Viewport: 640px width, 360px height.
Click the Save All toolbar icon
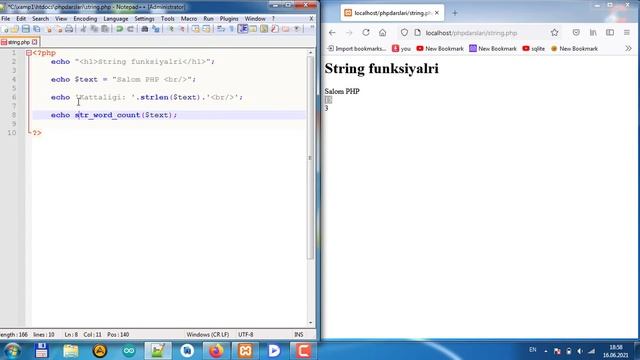coord(37,29)
